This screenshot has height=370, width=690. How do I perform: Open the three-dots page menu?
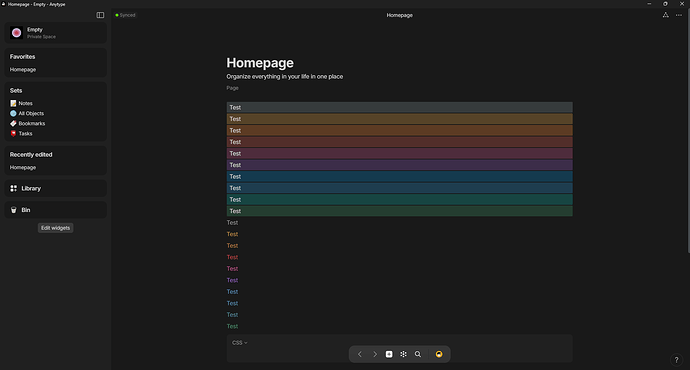[x=679, y=15]
